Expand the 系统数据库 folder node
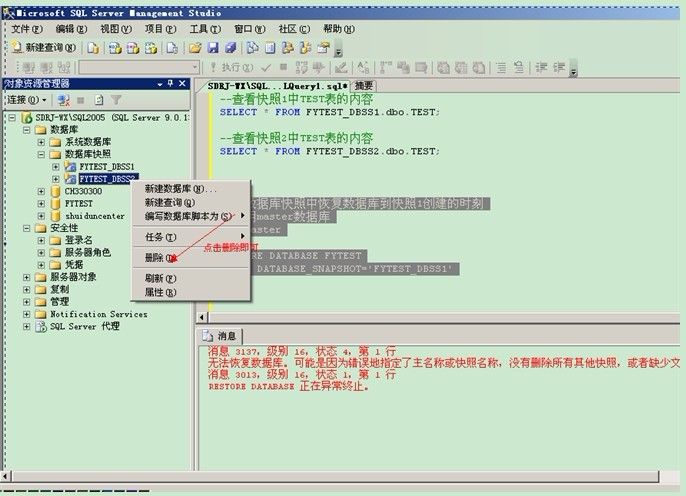686x496 pixels. [x=41, y=142]
